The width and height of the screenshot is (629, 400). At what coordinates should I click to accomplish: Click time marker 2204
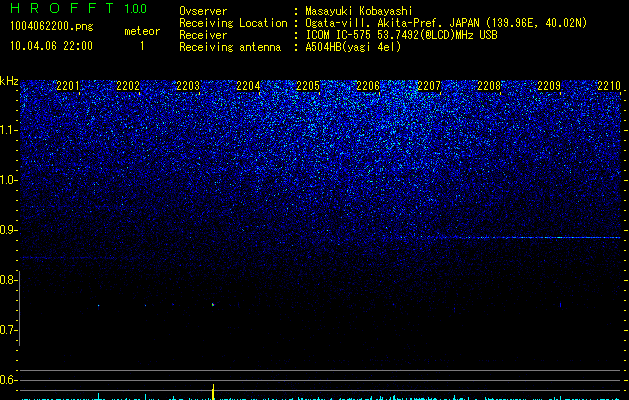click(x=248, y=86)
